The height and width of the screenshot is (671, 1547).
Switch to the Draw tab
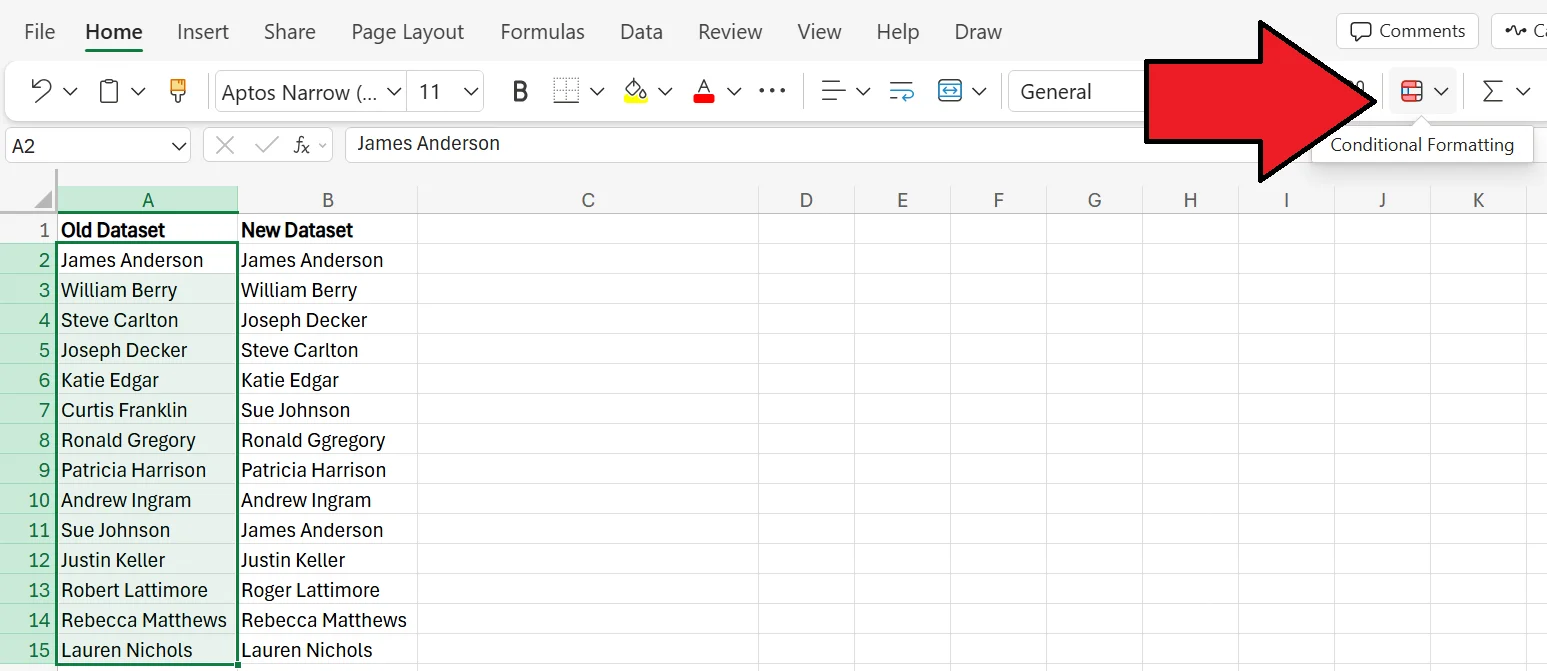(x=977, y=31)
